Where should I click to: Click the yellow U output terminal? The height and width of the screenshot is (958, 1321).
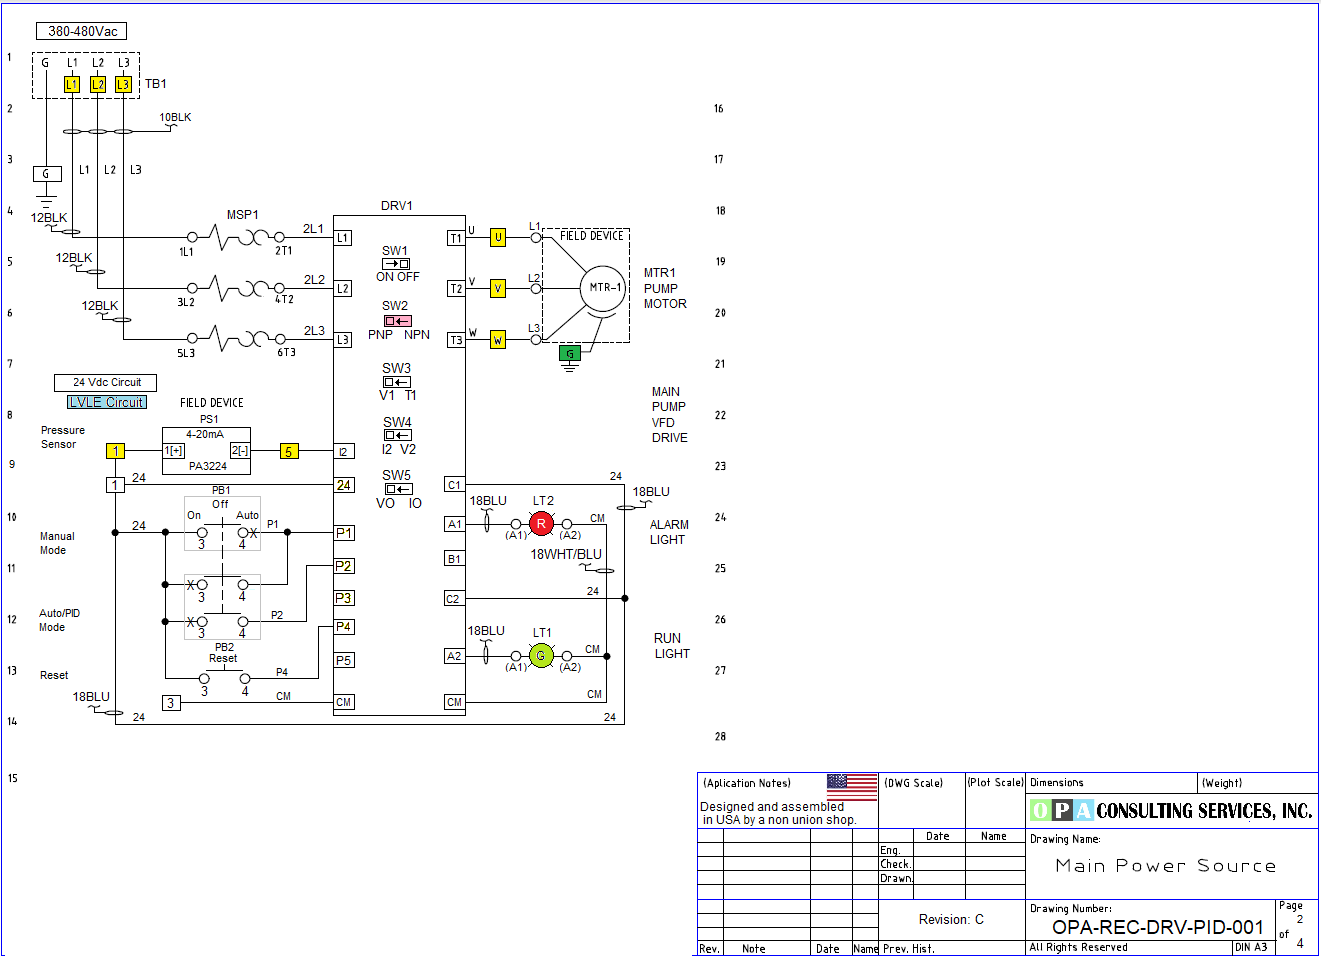tap(497, 237)
